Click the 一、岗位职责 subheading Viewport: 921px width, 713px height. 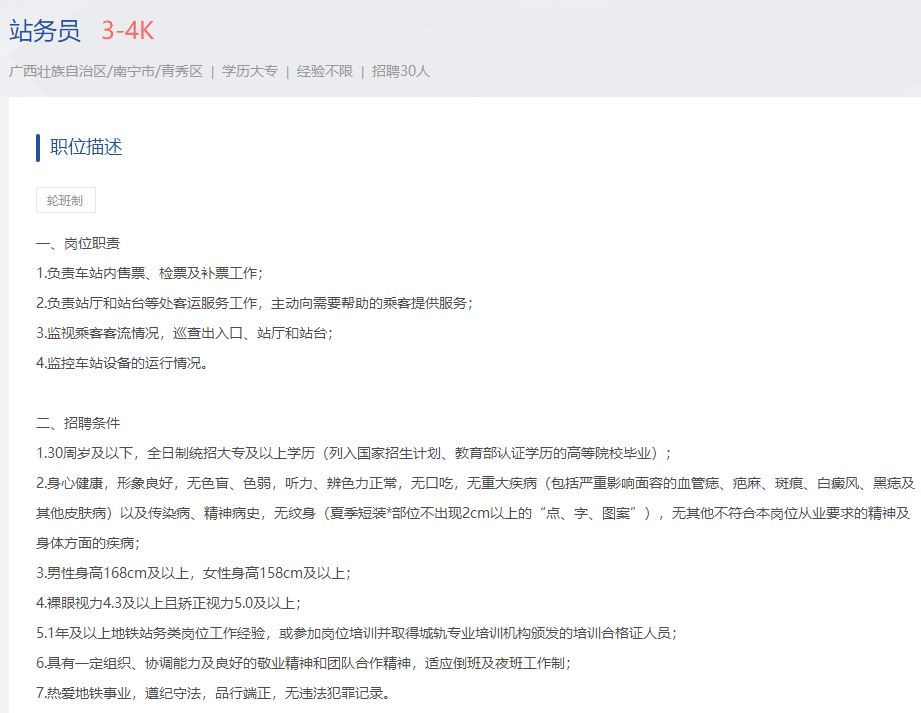79,243
